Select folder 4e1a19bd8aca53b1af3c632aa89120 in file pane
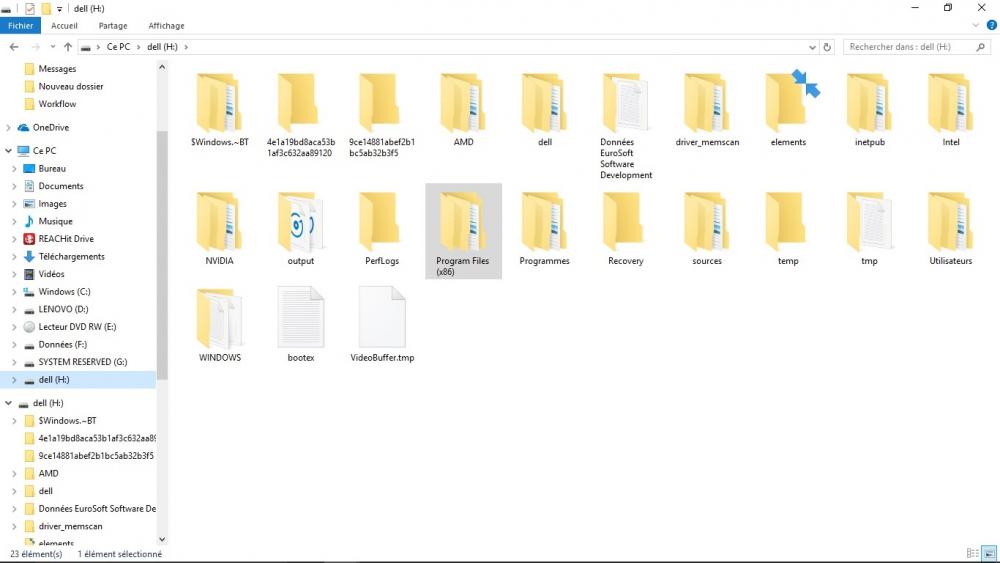Viewport: 1000px width, 563px height. point(300,102)
